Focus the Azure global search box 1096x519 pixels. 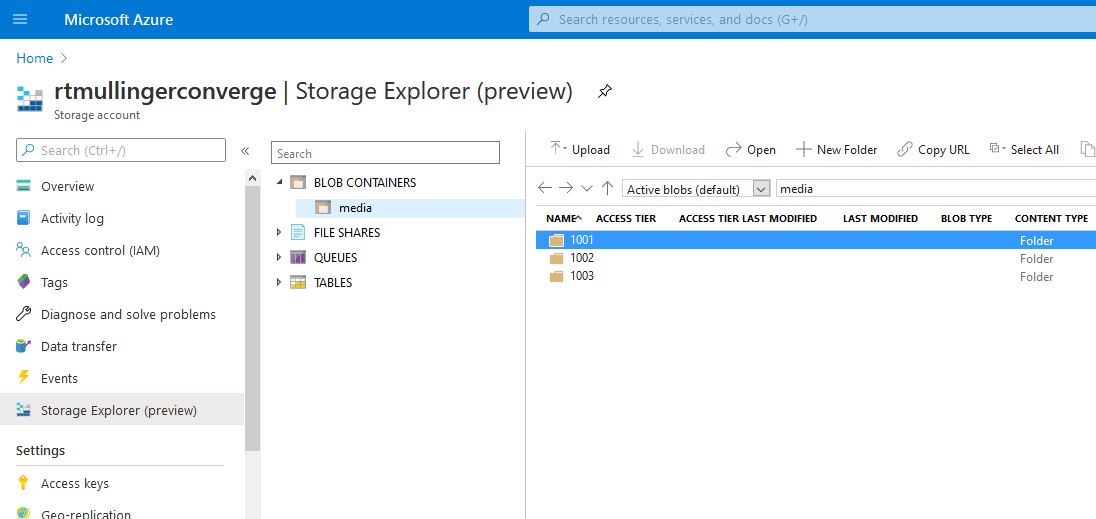812,20
